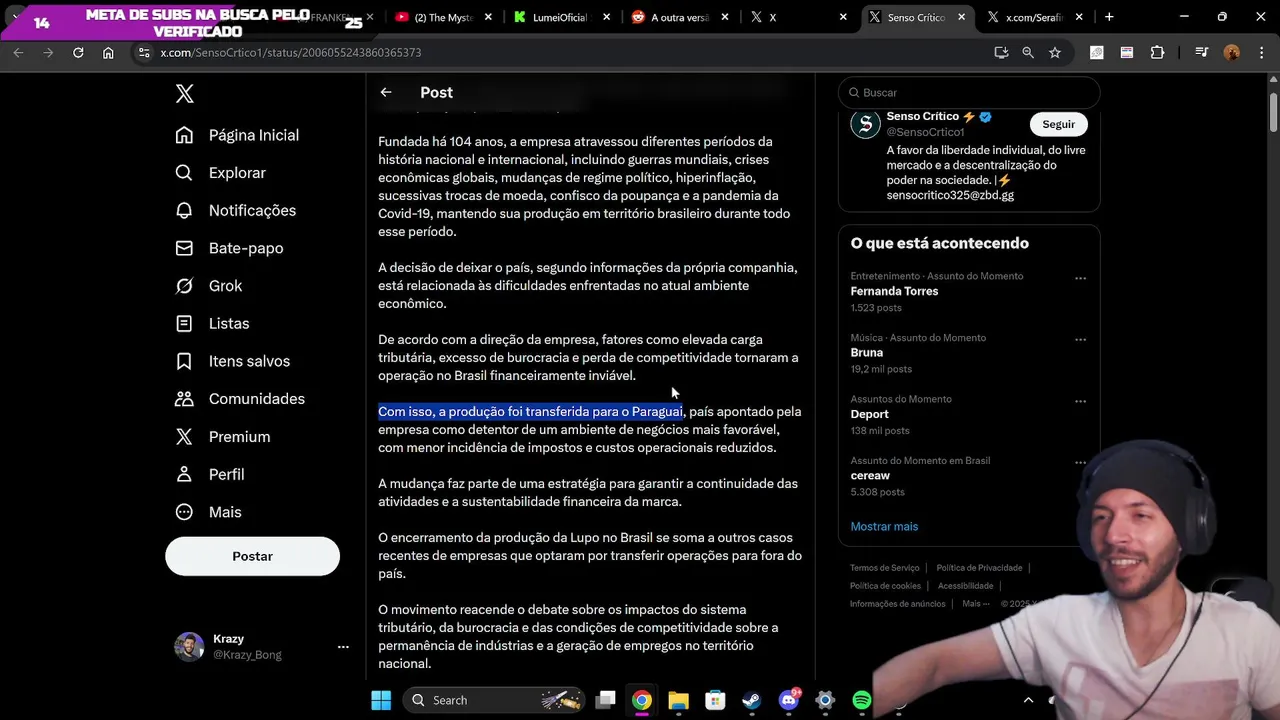Open Explorar search icon in sidebar
Image resolution: width=1280 pixels, height=720 pixels.
pyautogui.click(x=184, y=173)
